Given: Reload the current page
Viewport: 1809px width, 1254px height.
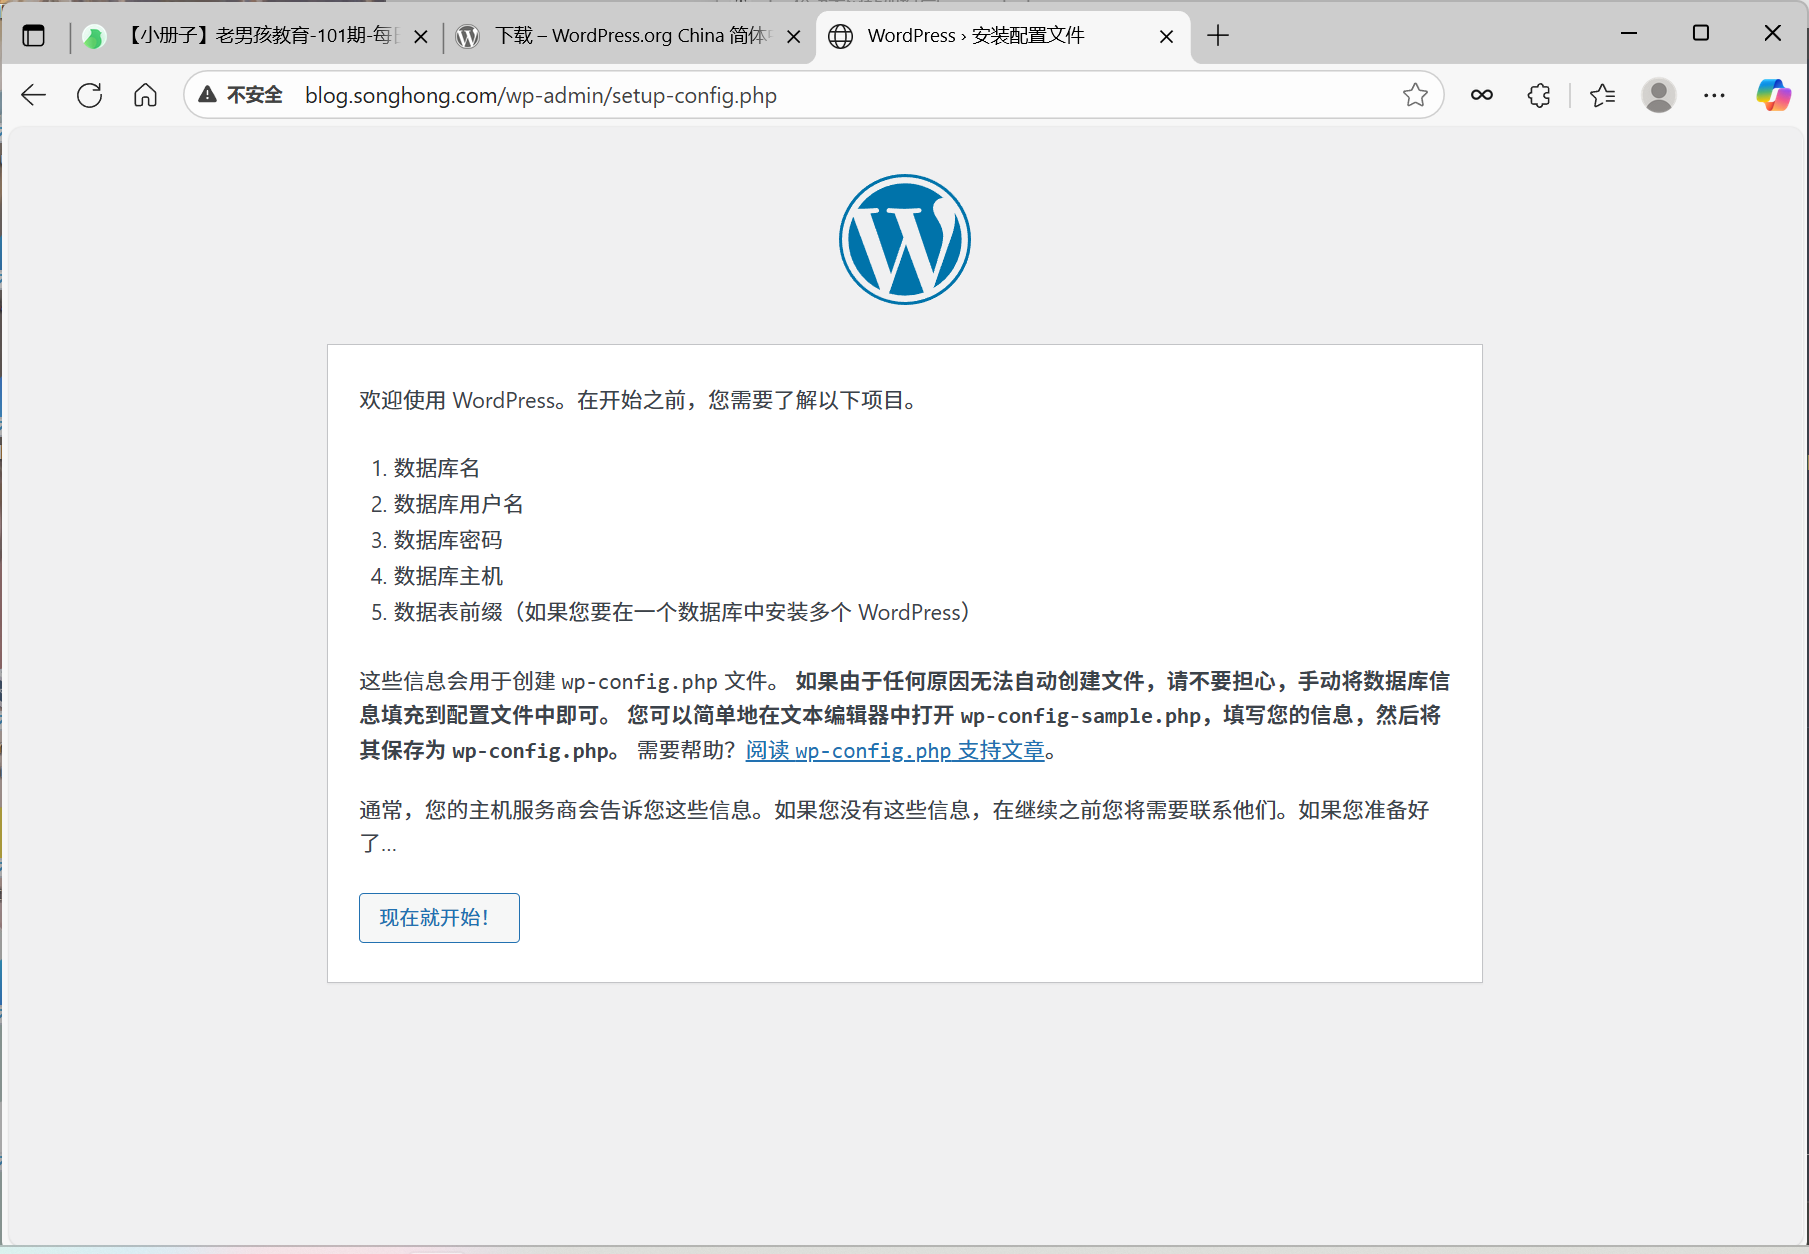Looking at the screenshot, I should [x=90, y=95].
